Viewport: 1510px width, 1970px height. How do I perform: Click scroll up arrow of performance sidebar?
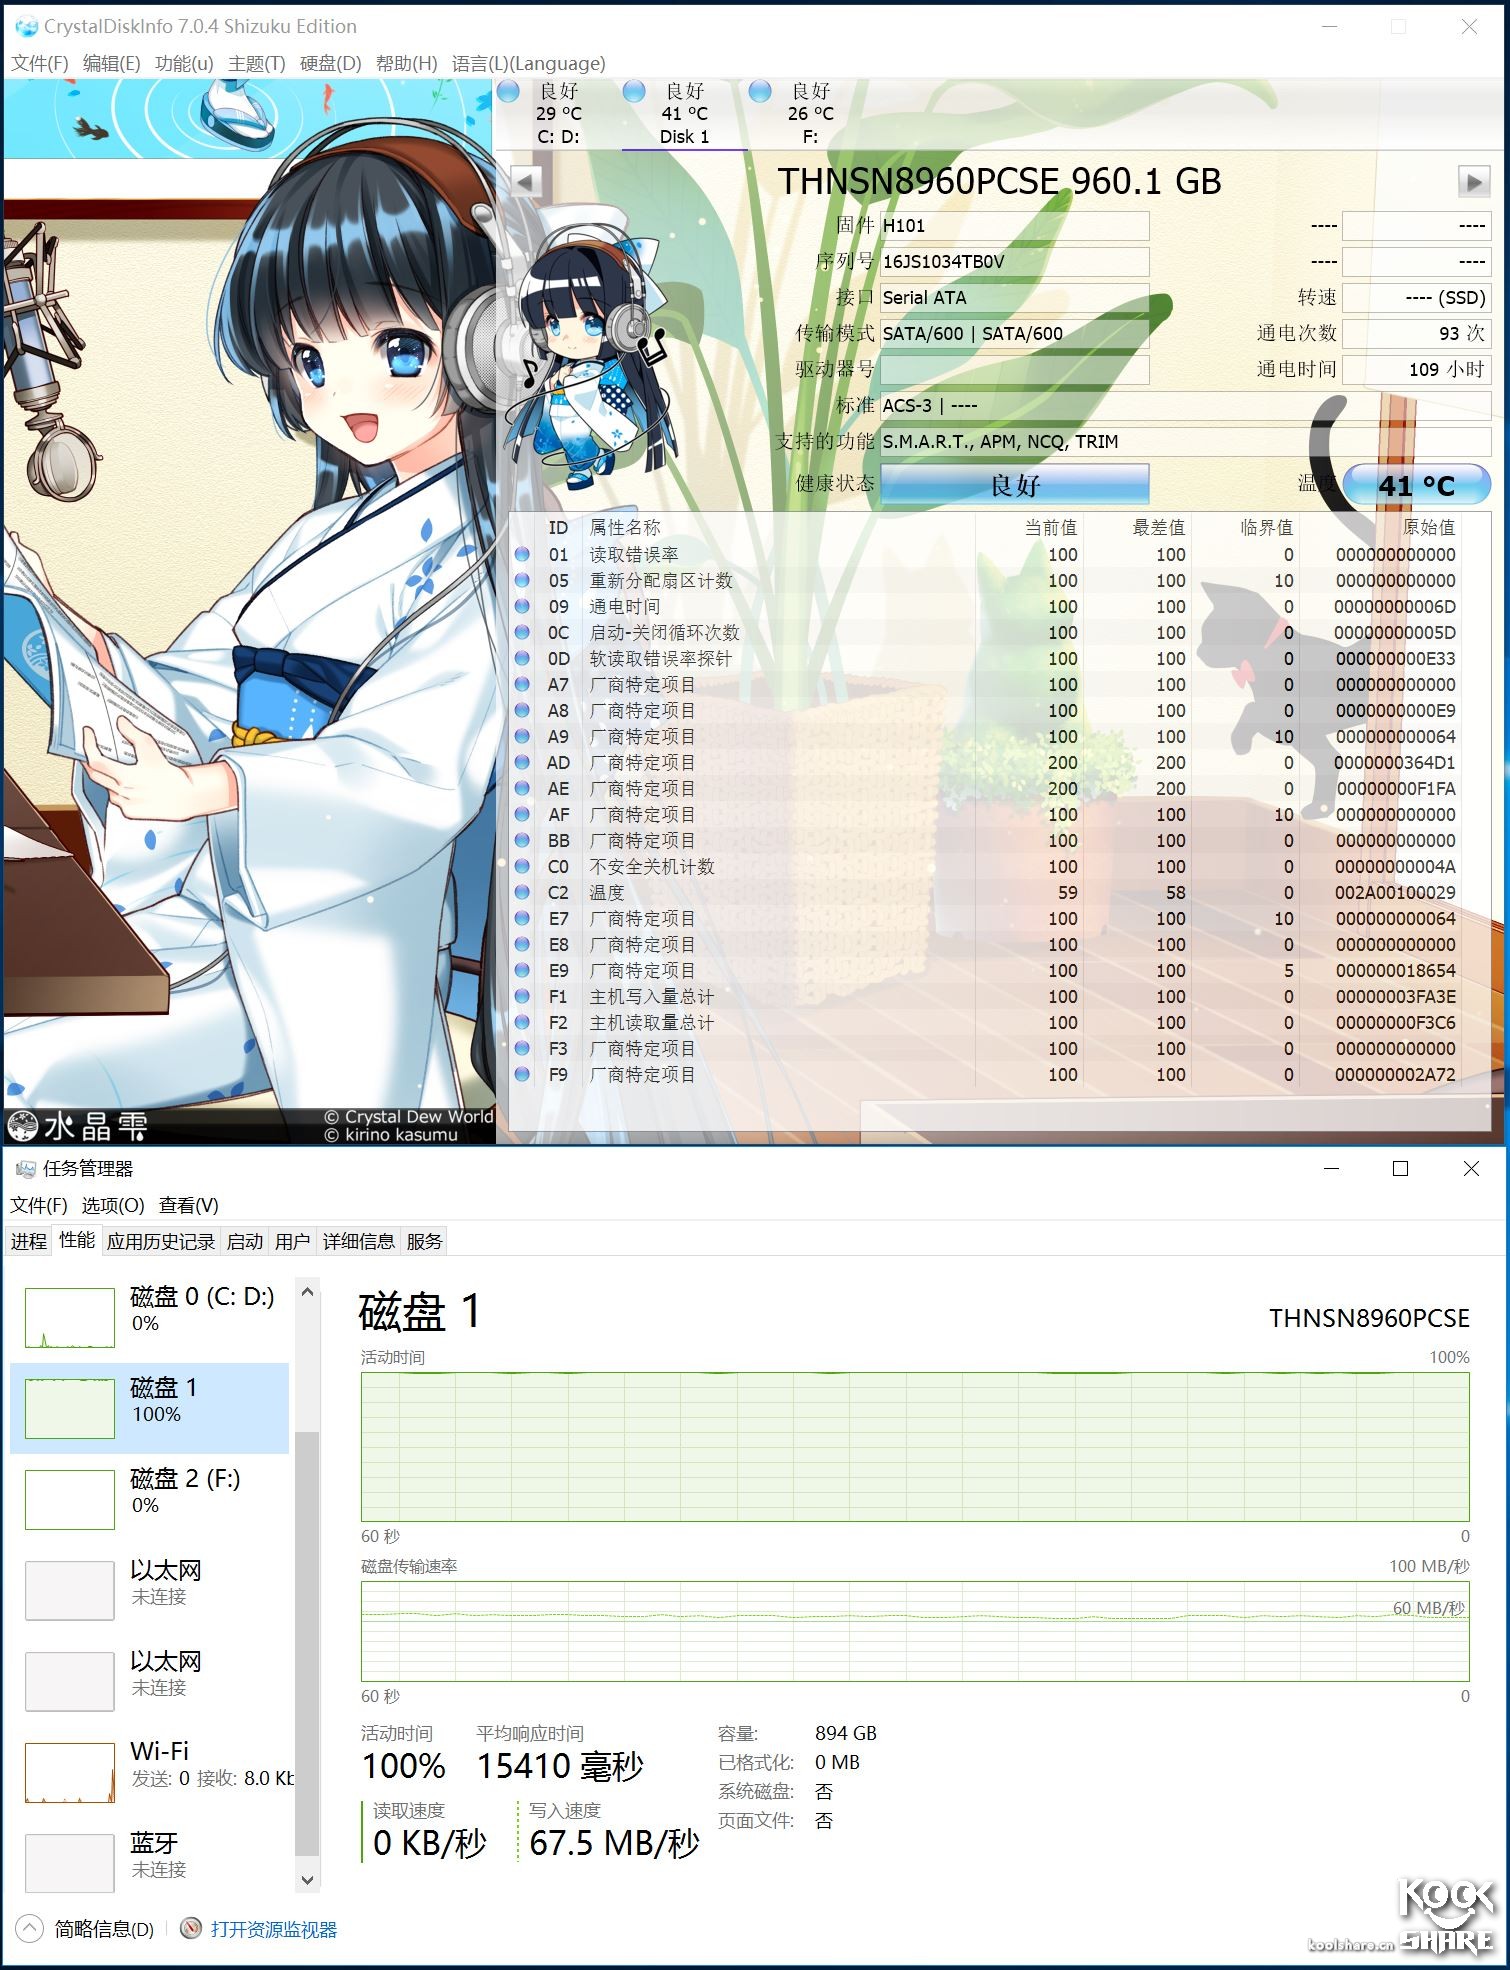coord(308,1291)
